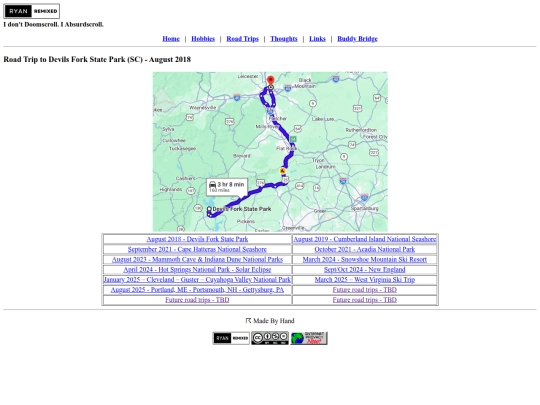
Task: Click the 3 hr 8 min travel time box
Action: click(x=227, y=187)
